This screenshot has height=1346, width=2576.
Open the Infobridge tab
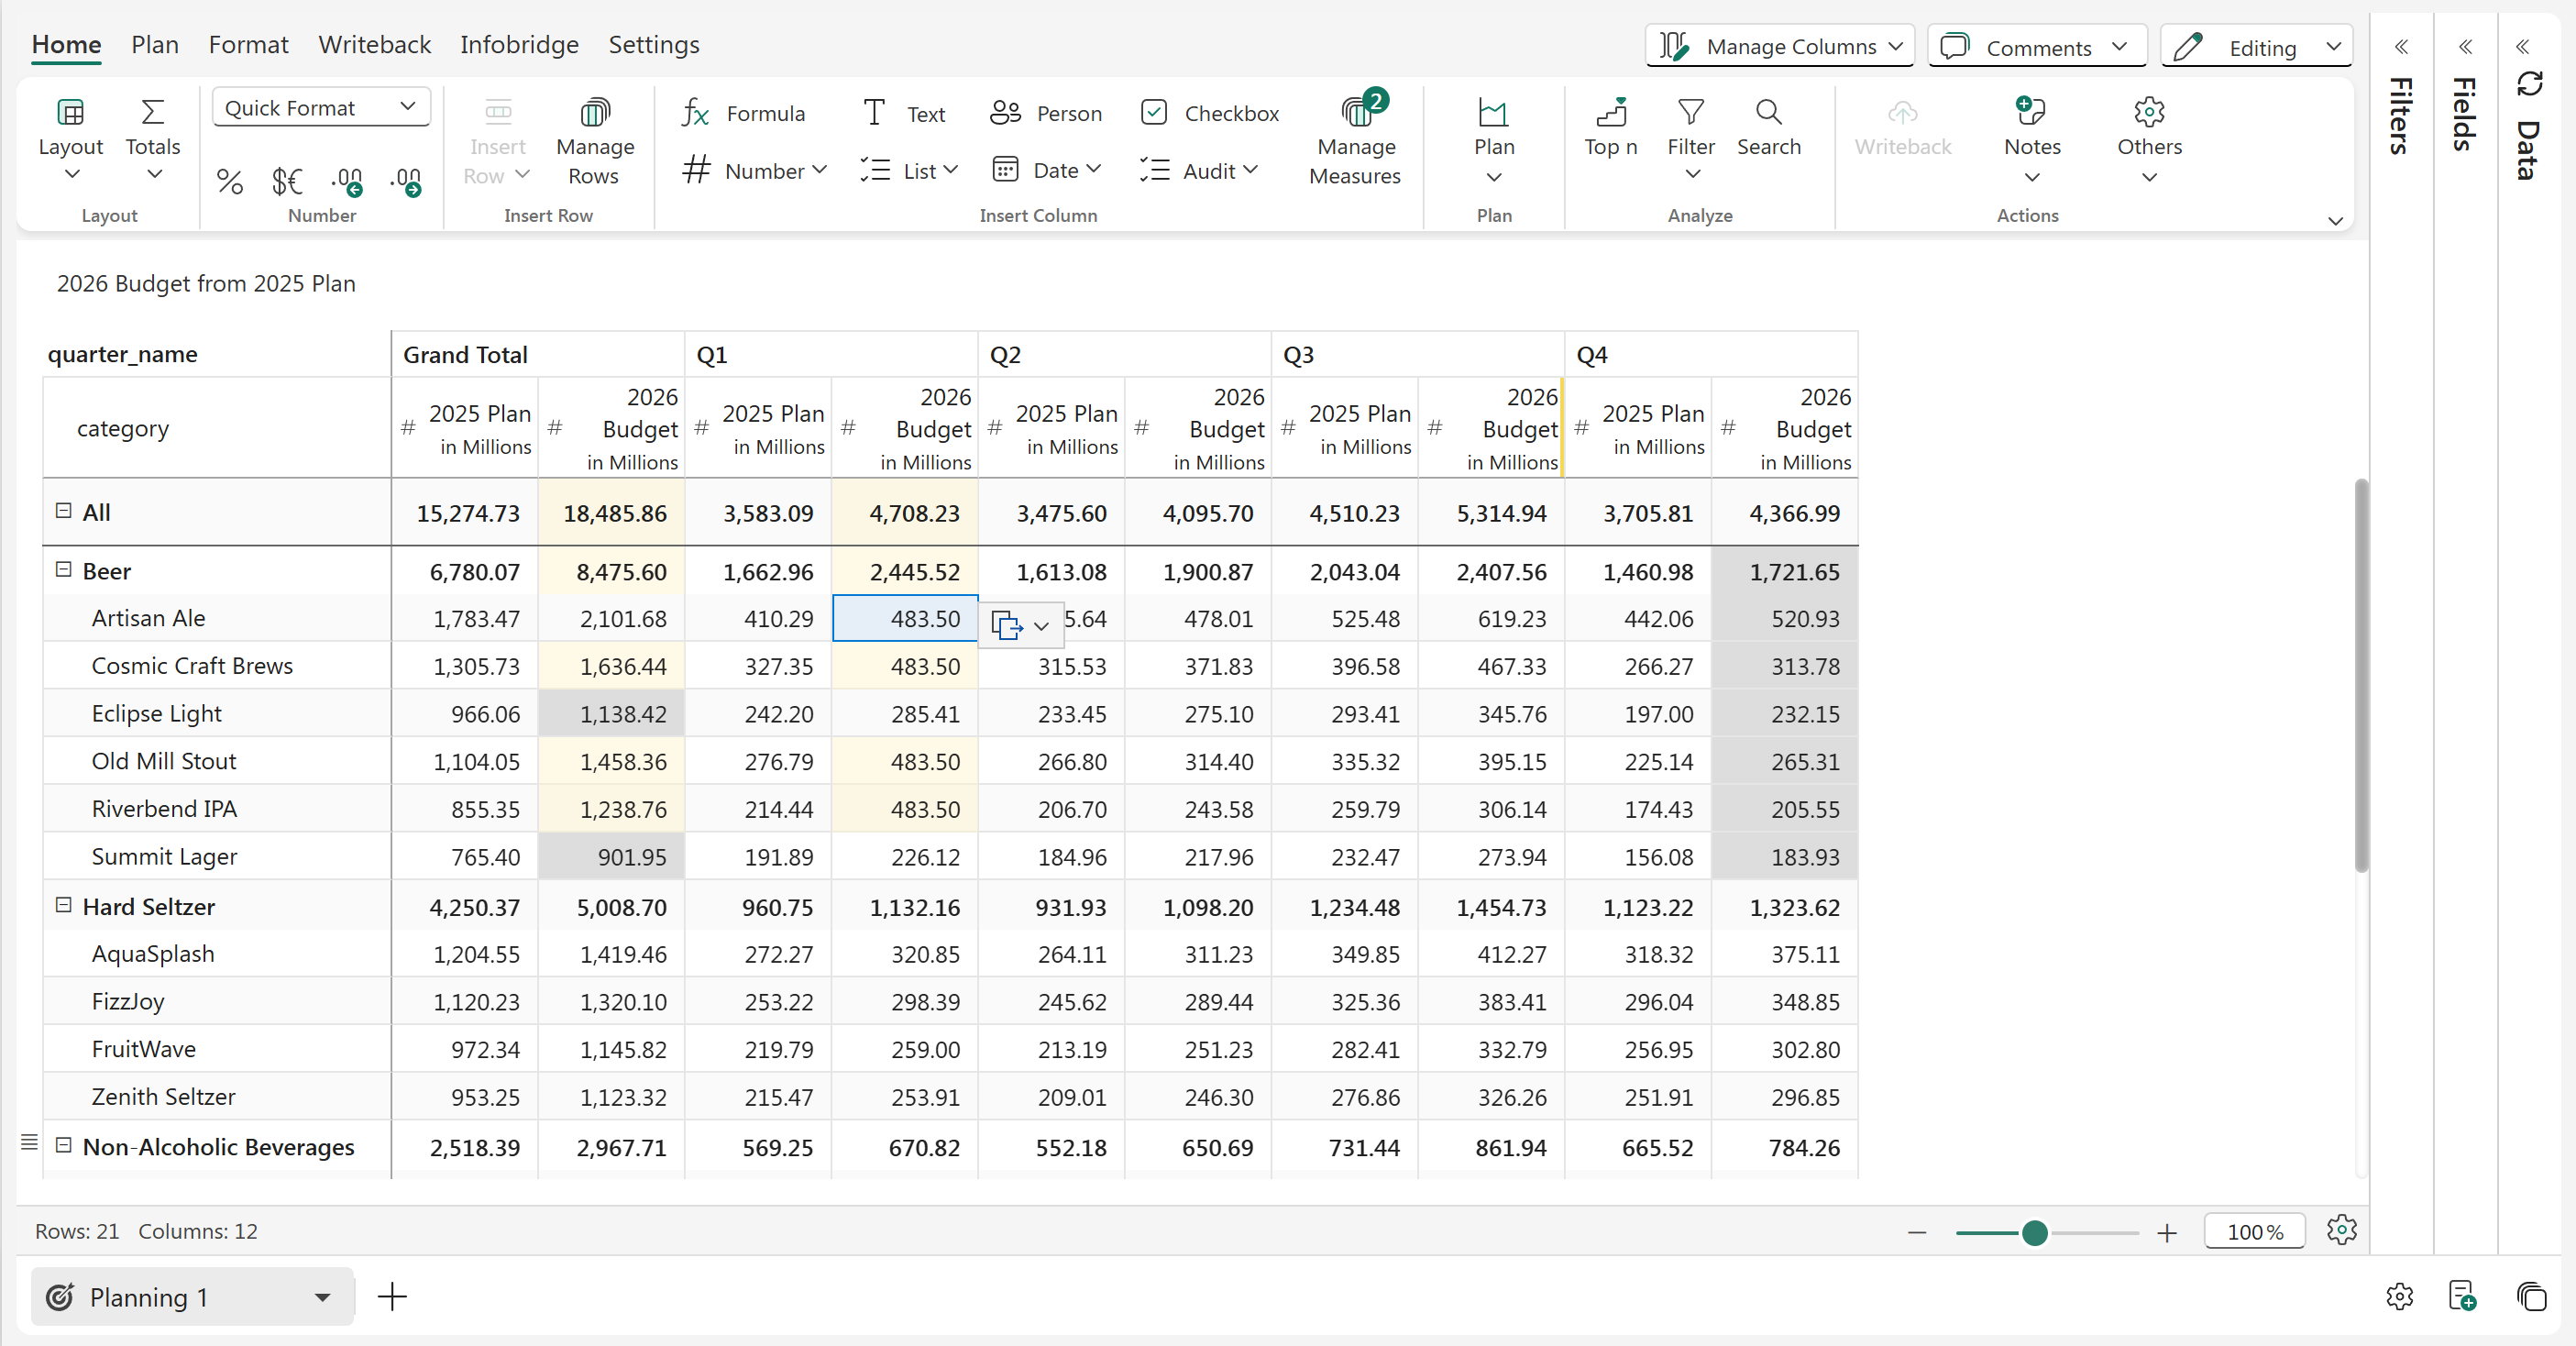pos(518,45)
